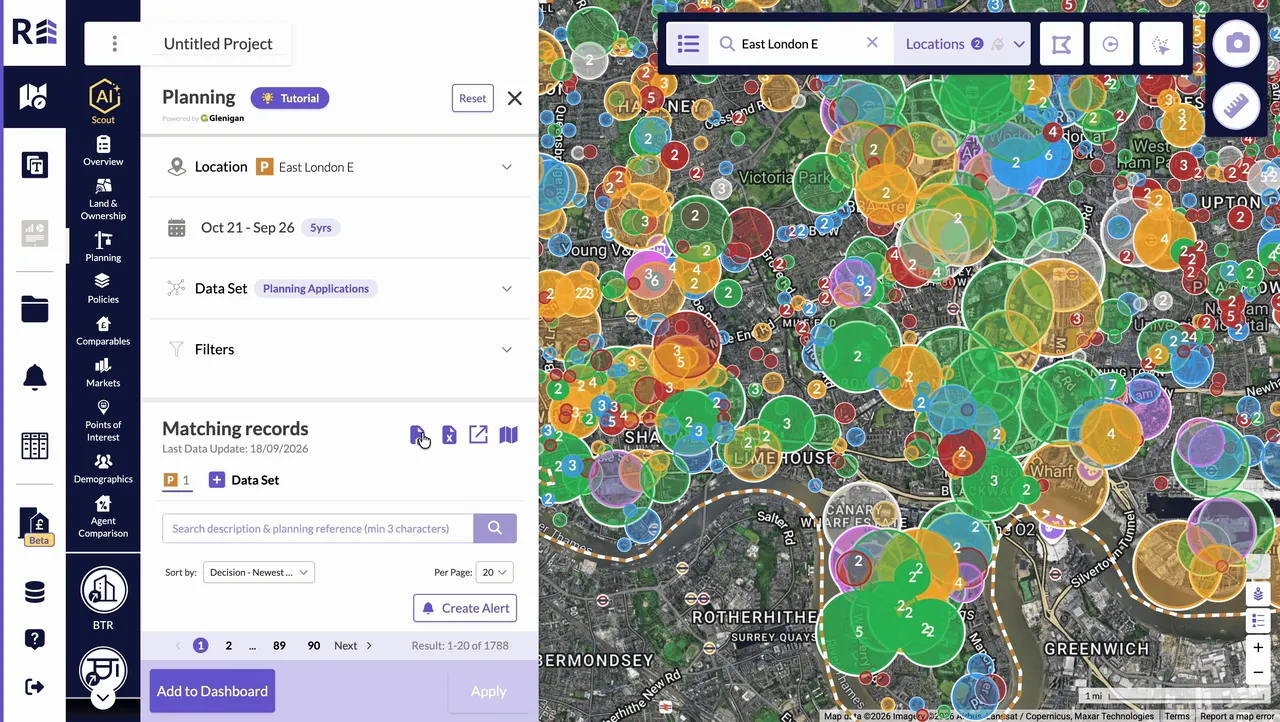Image resolution: width=1280 pixels, height=722 pixels.
Task: Click the planning description search field
Action: pyautogui.click(x=318, y=528)
